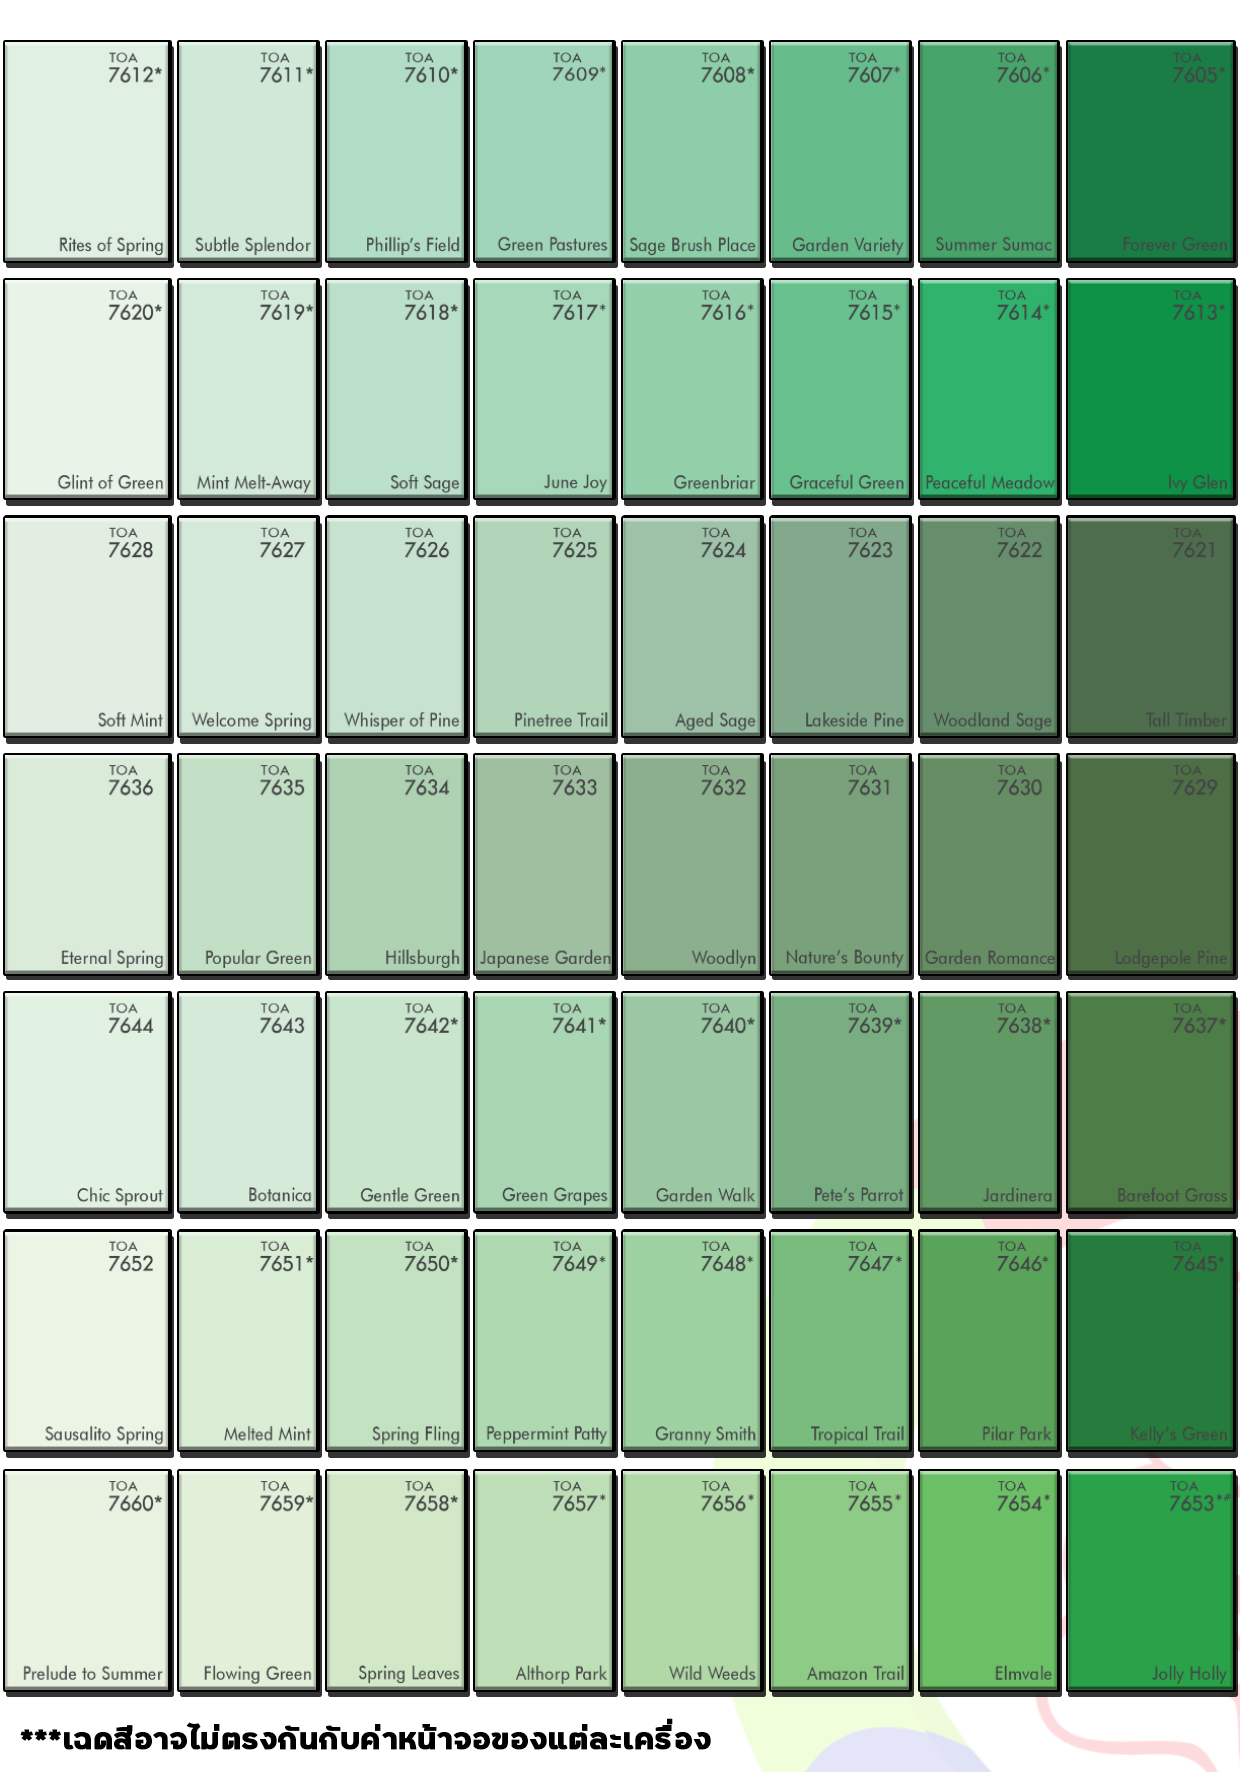Viewport: 1240px width, 1772px height.
Task: Choose the Peppermint Patty 7649 swatch
Action: tap(544, 1341)
